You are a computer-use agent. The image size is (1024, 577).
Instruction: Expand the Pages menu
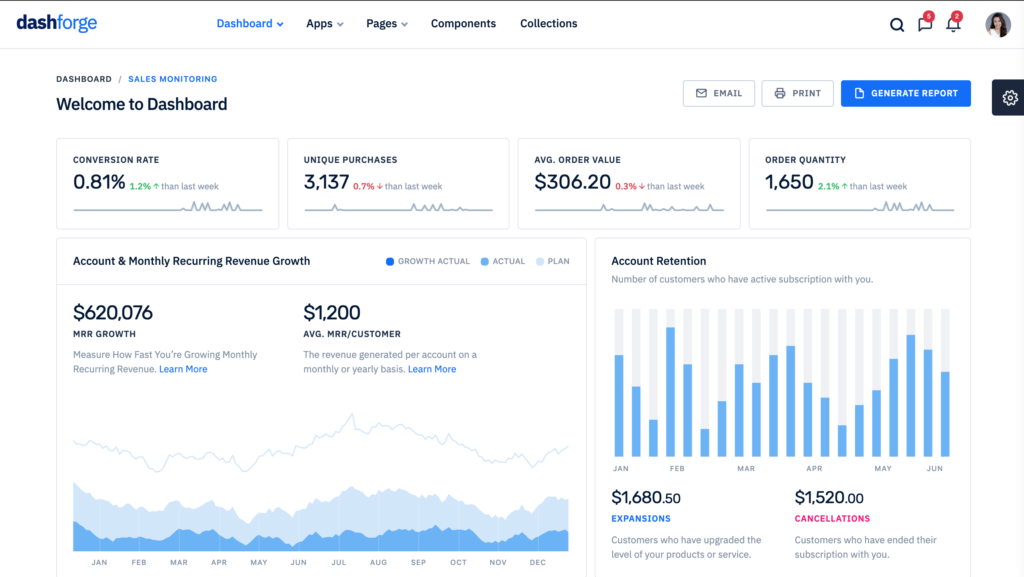[386, 23]
